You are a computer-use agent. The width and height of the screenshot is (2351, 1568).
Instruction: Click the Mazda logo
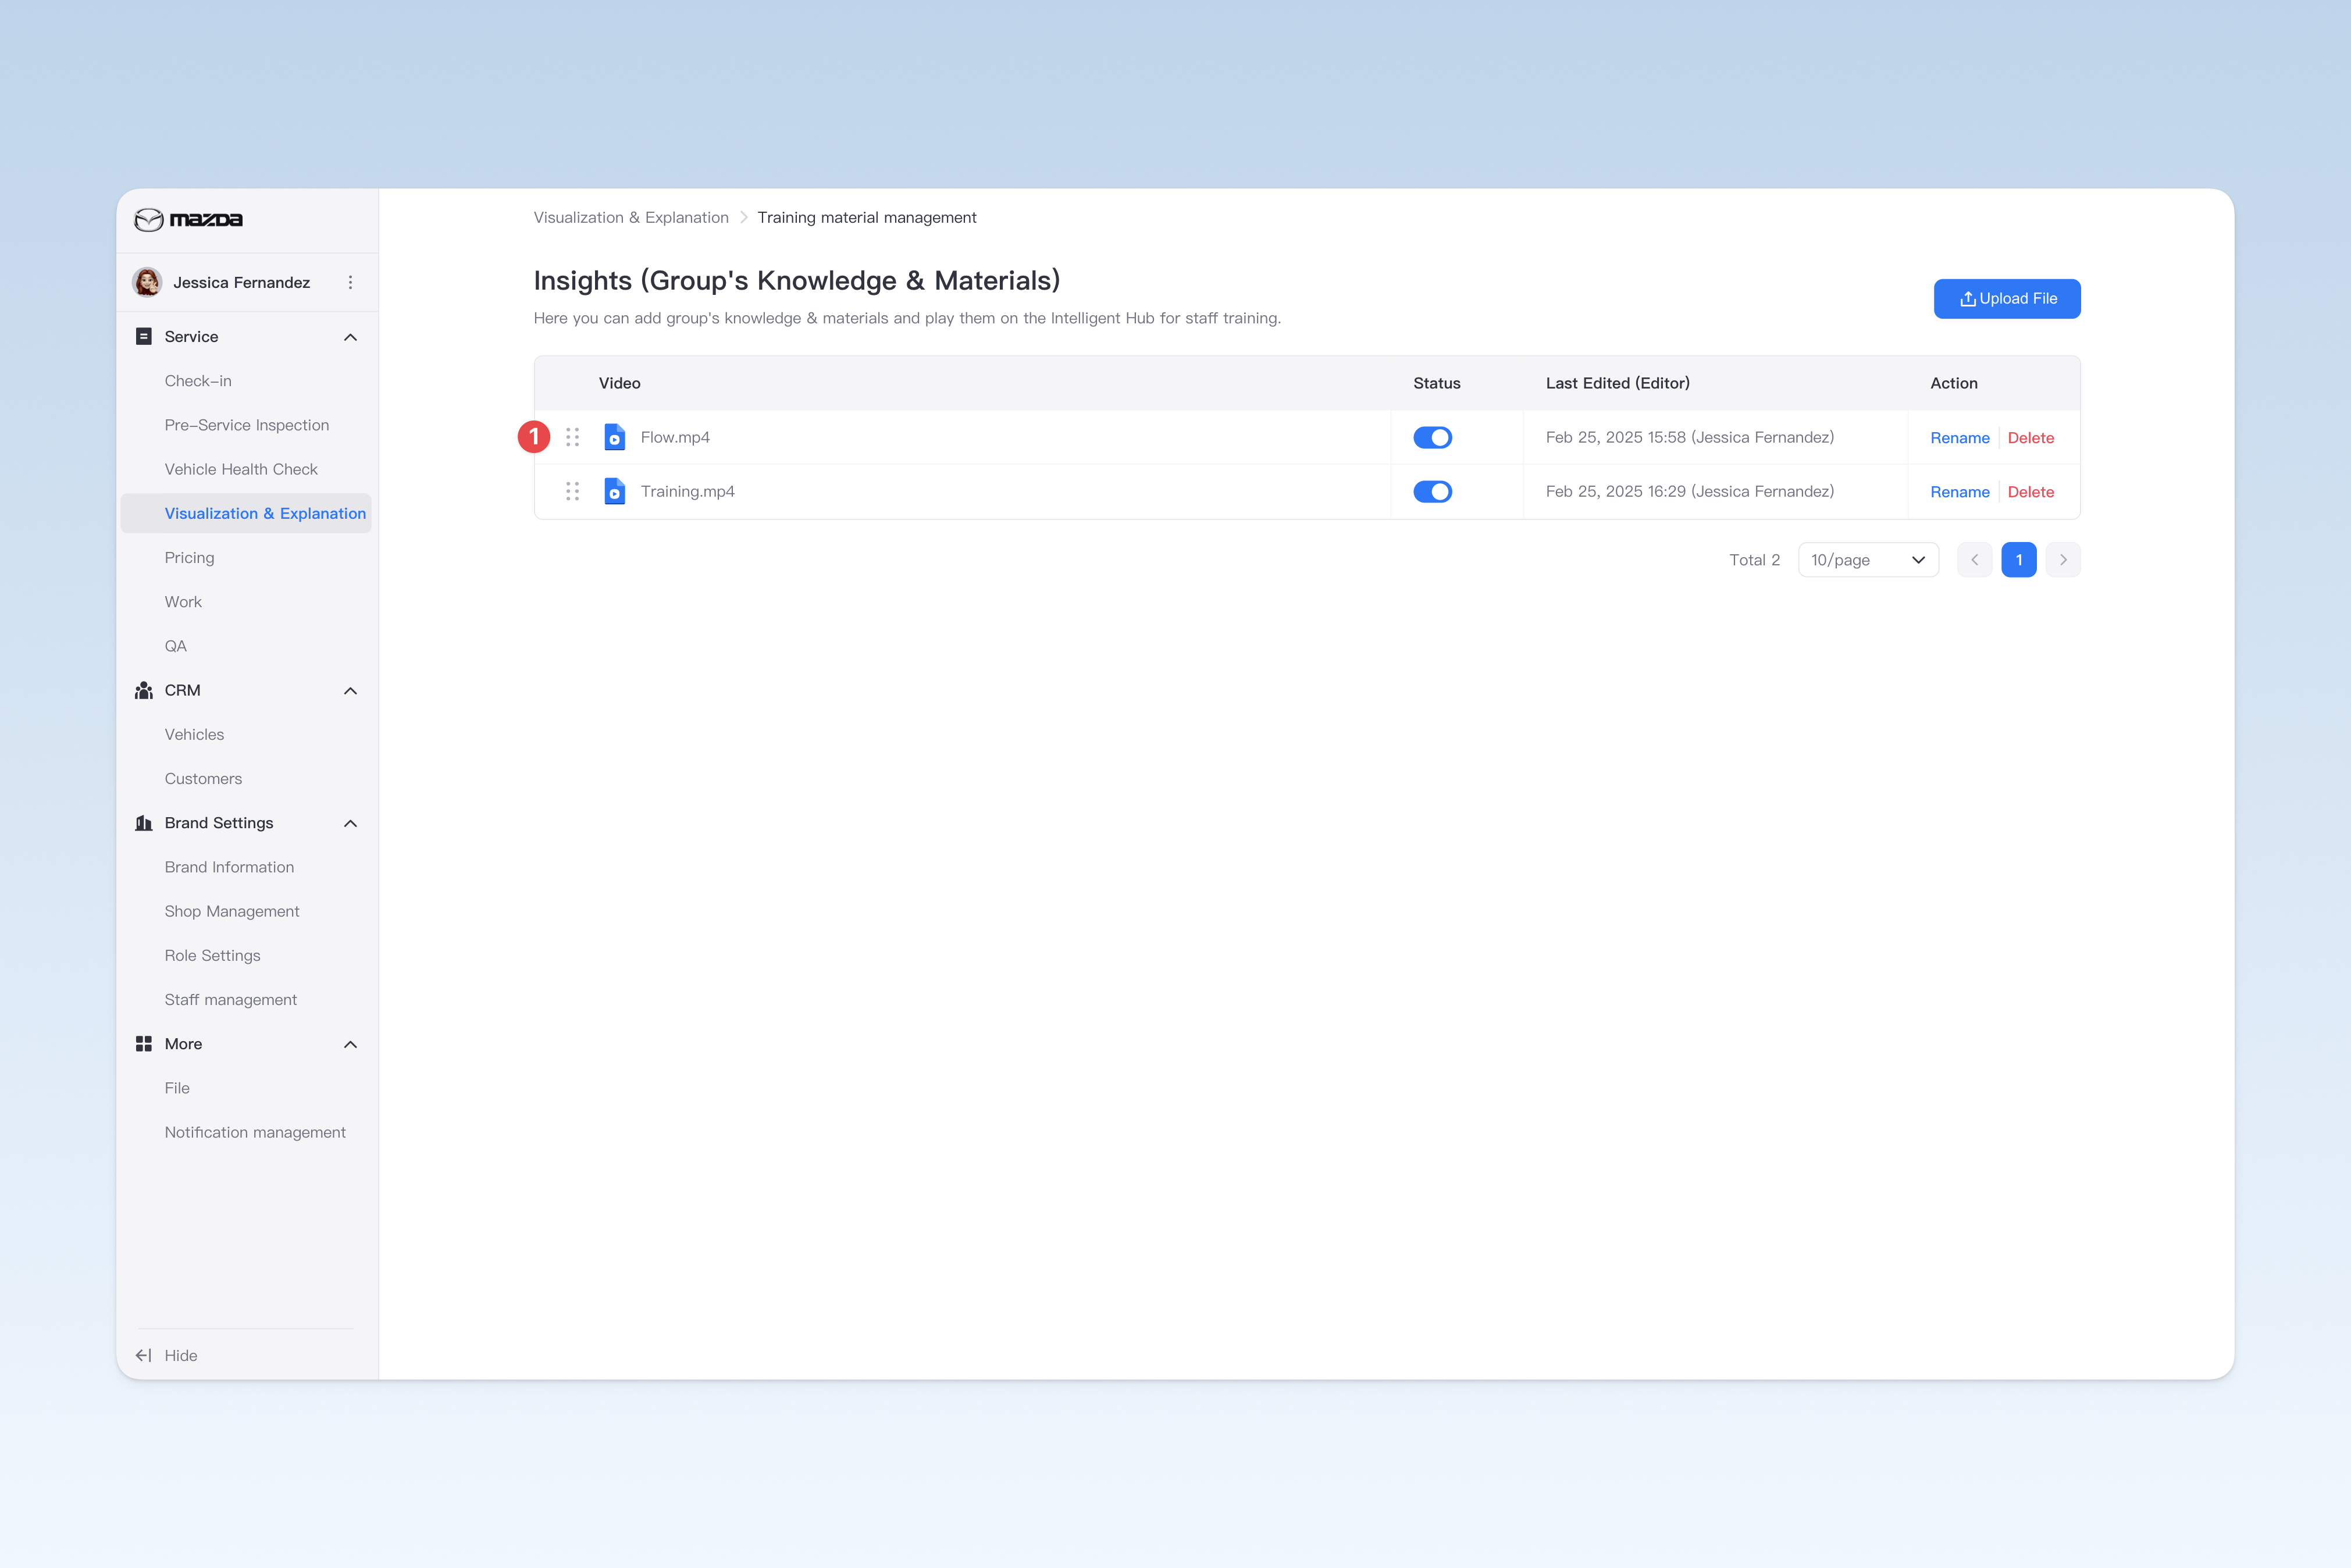pos(188,219)
